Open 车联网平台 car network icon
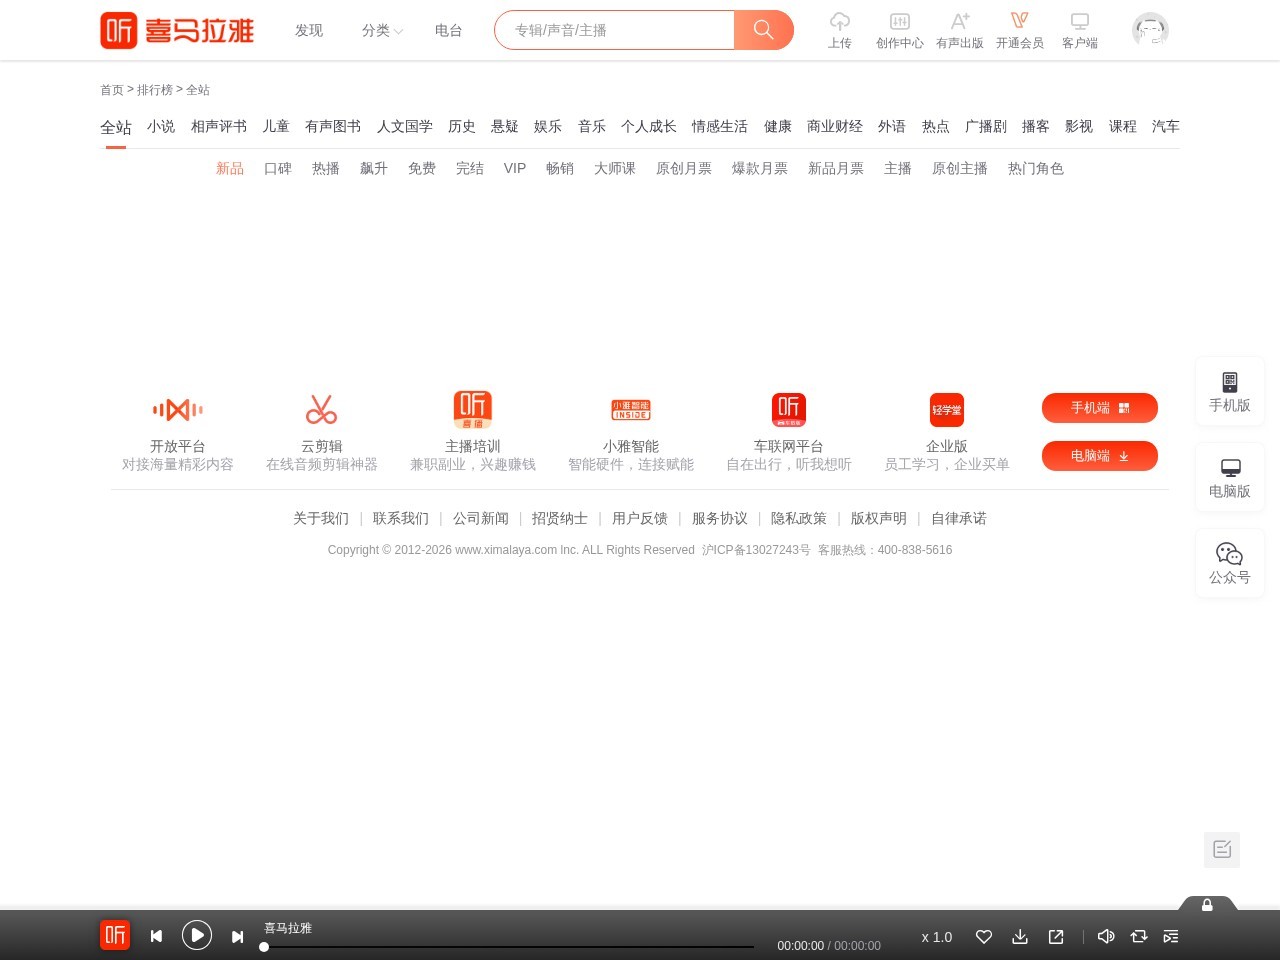 click(789, 410)
